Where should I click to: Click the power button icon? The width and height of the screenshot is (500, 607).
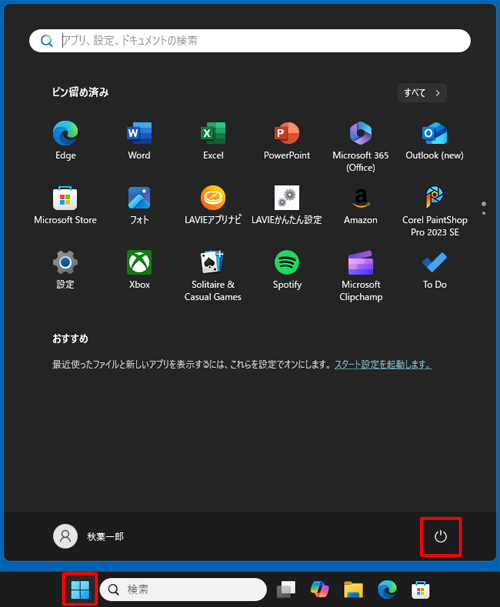(x=441, y=537)
